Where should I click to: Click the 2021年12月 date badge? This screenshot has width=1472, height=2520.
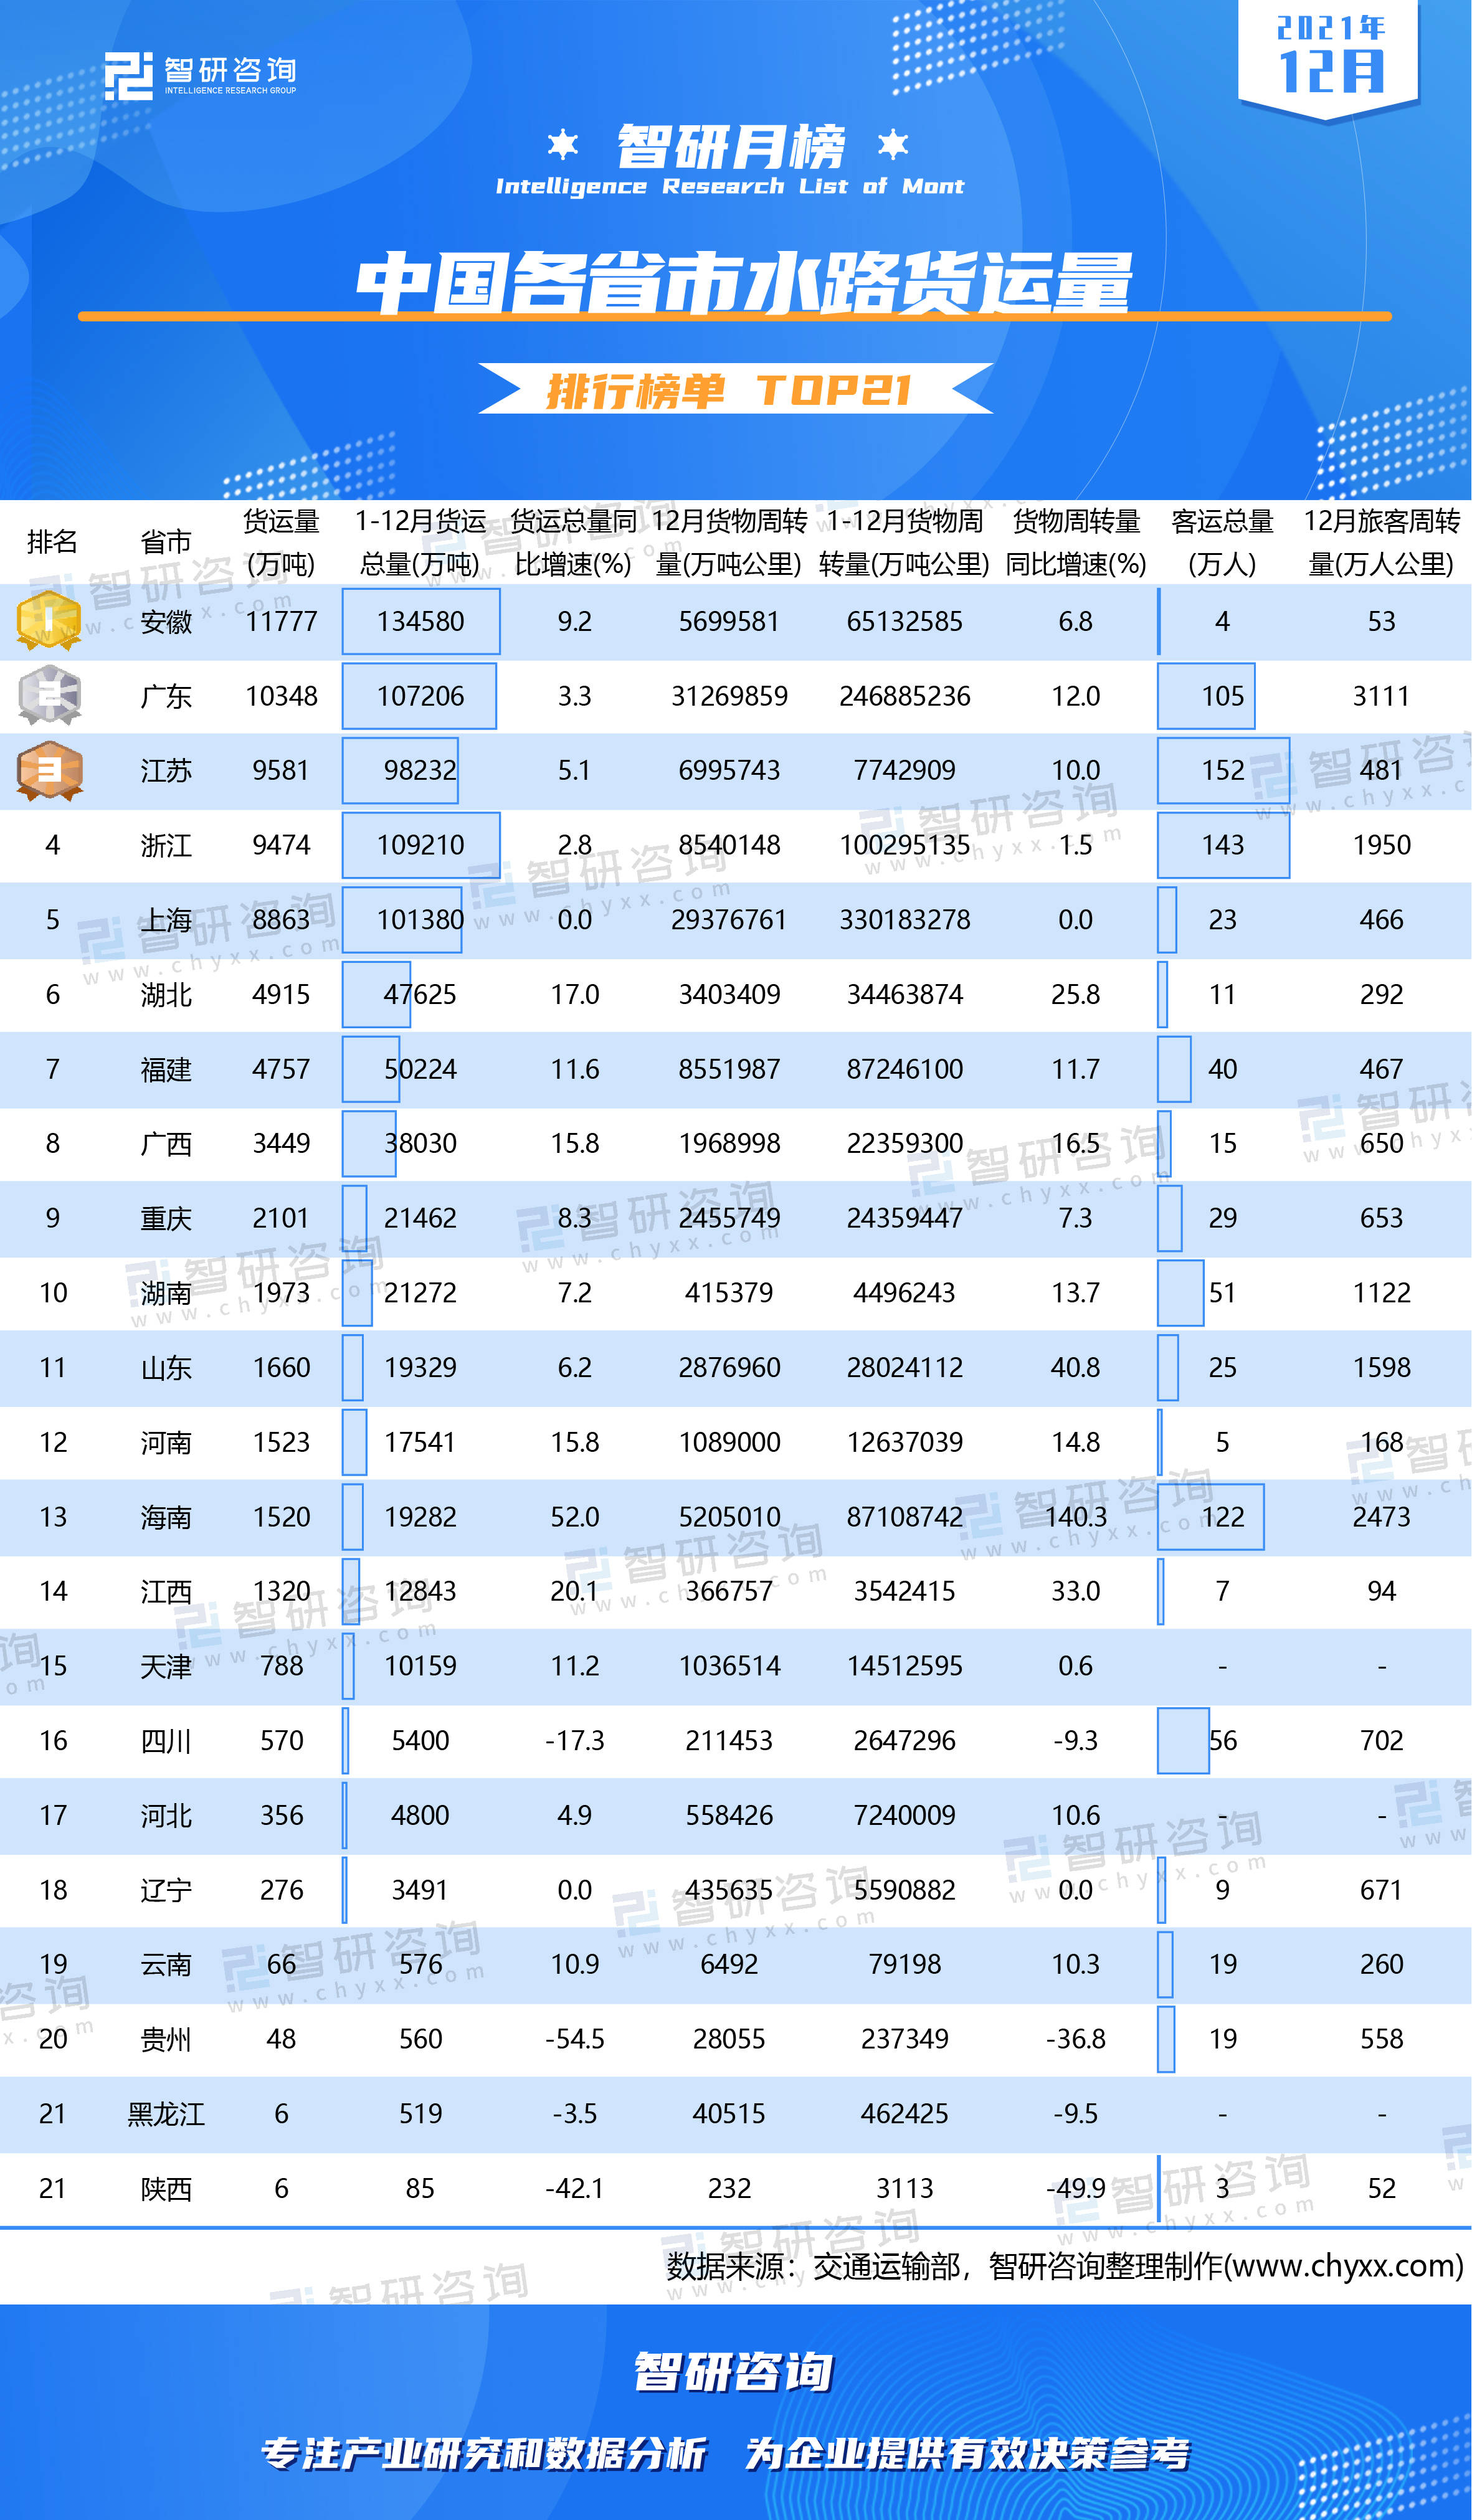1328,58
